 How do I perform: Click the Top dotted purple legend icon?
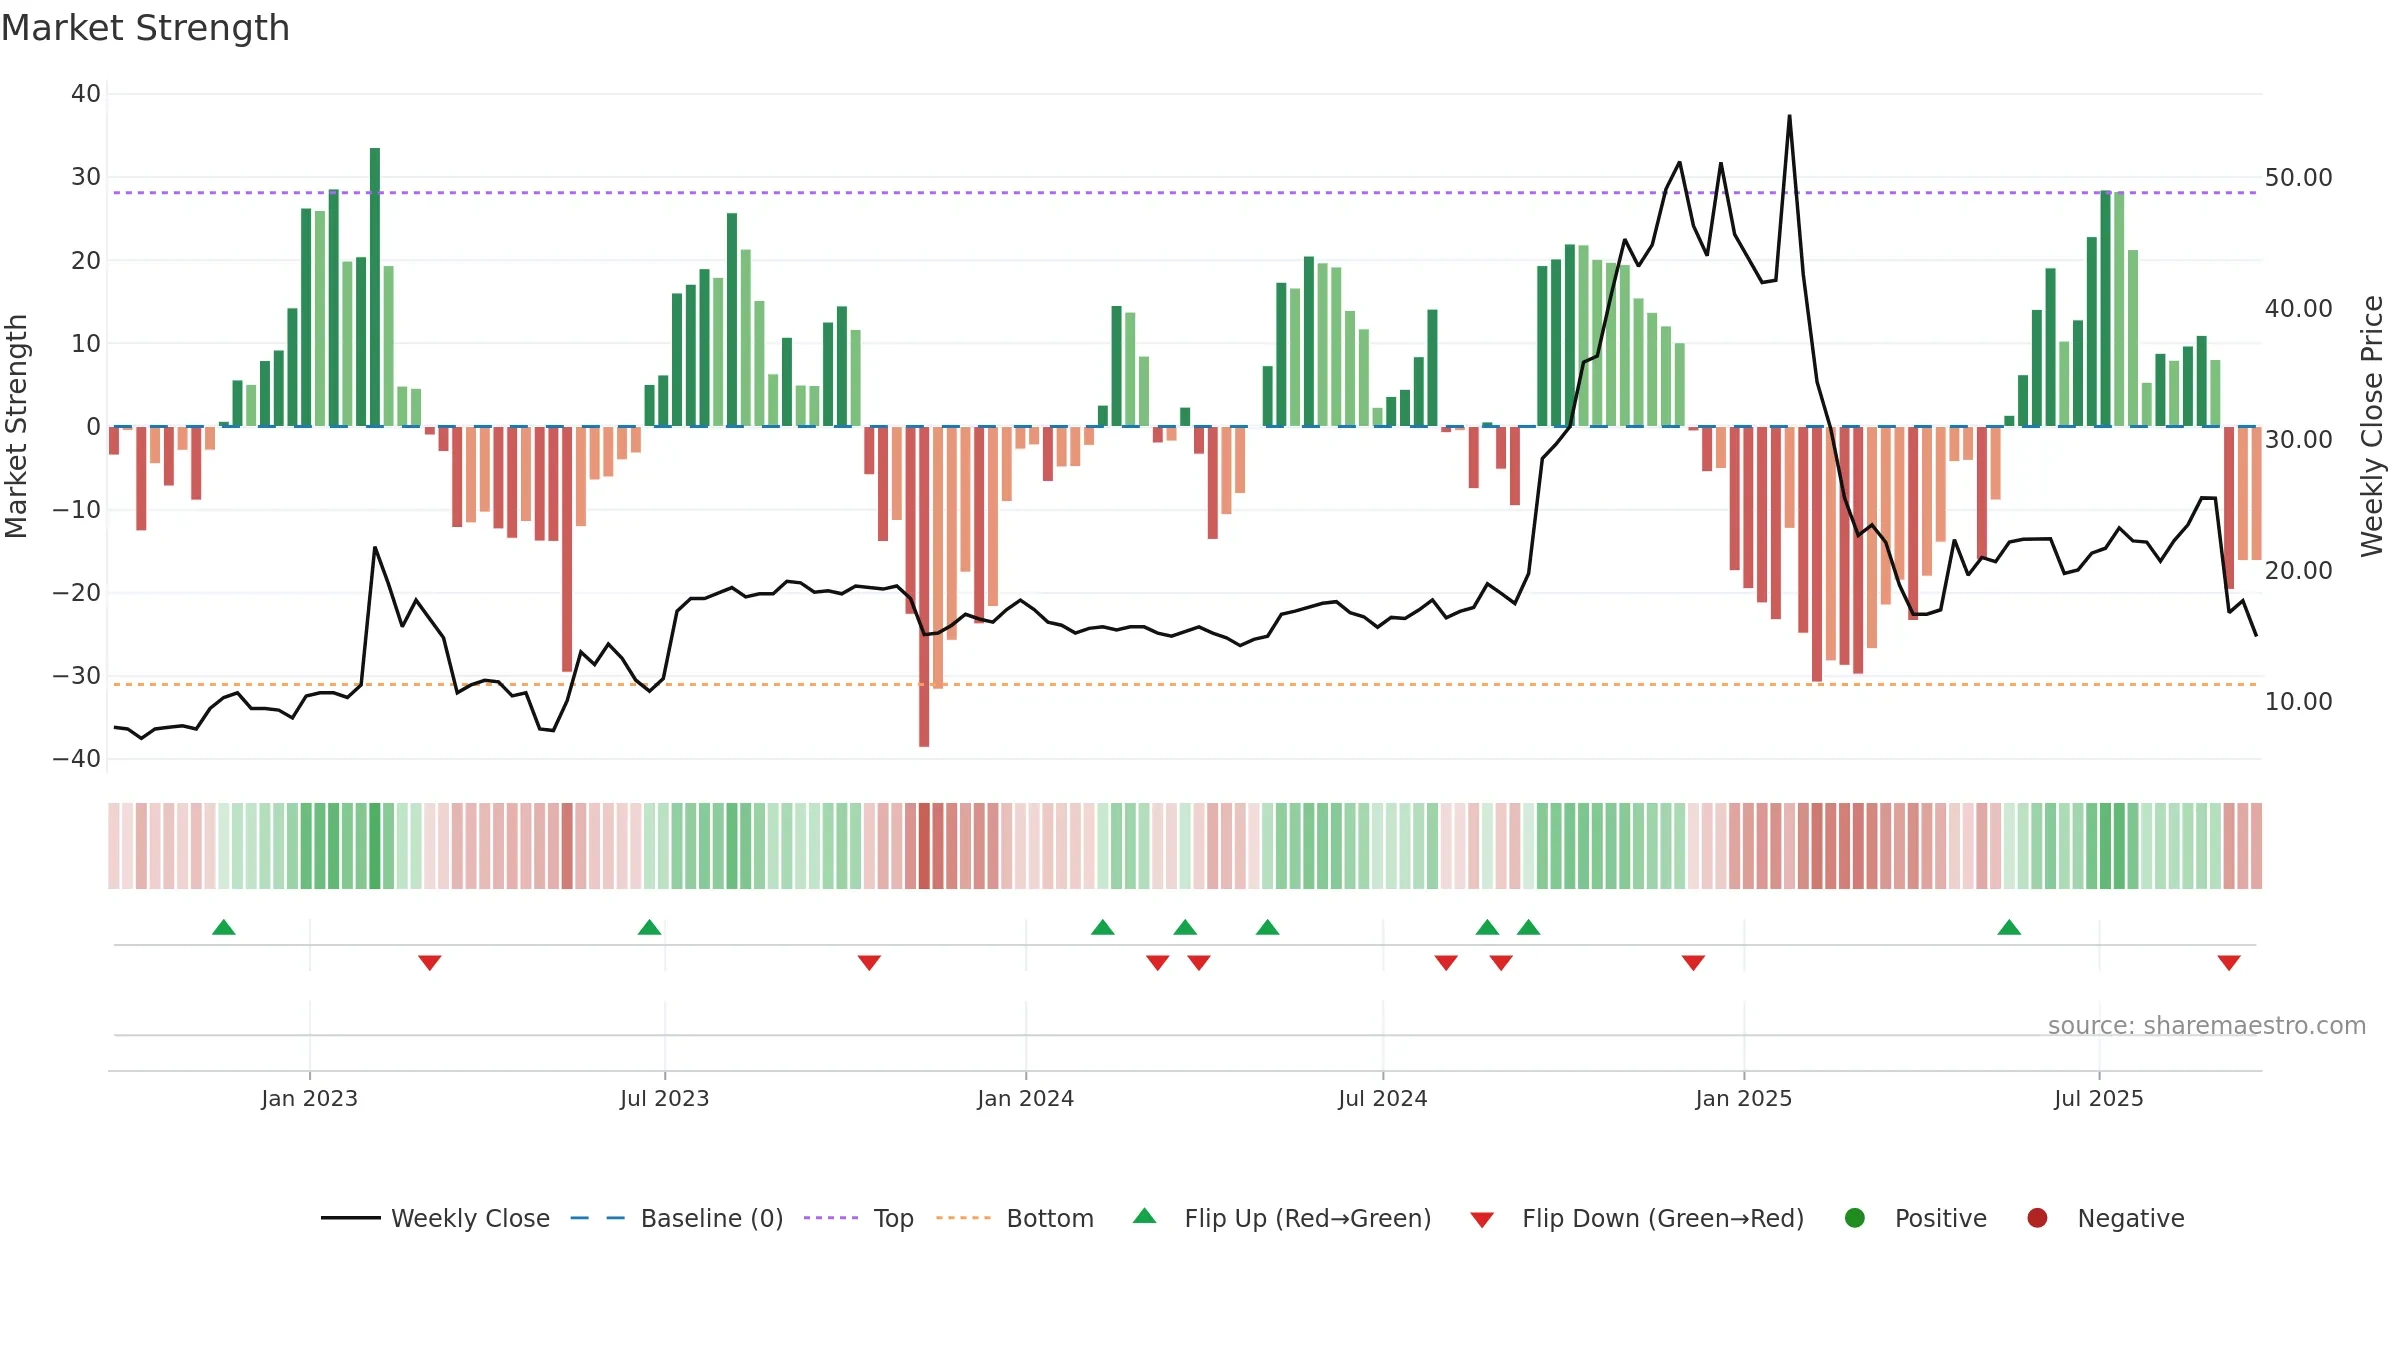pos(831,1218)
